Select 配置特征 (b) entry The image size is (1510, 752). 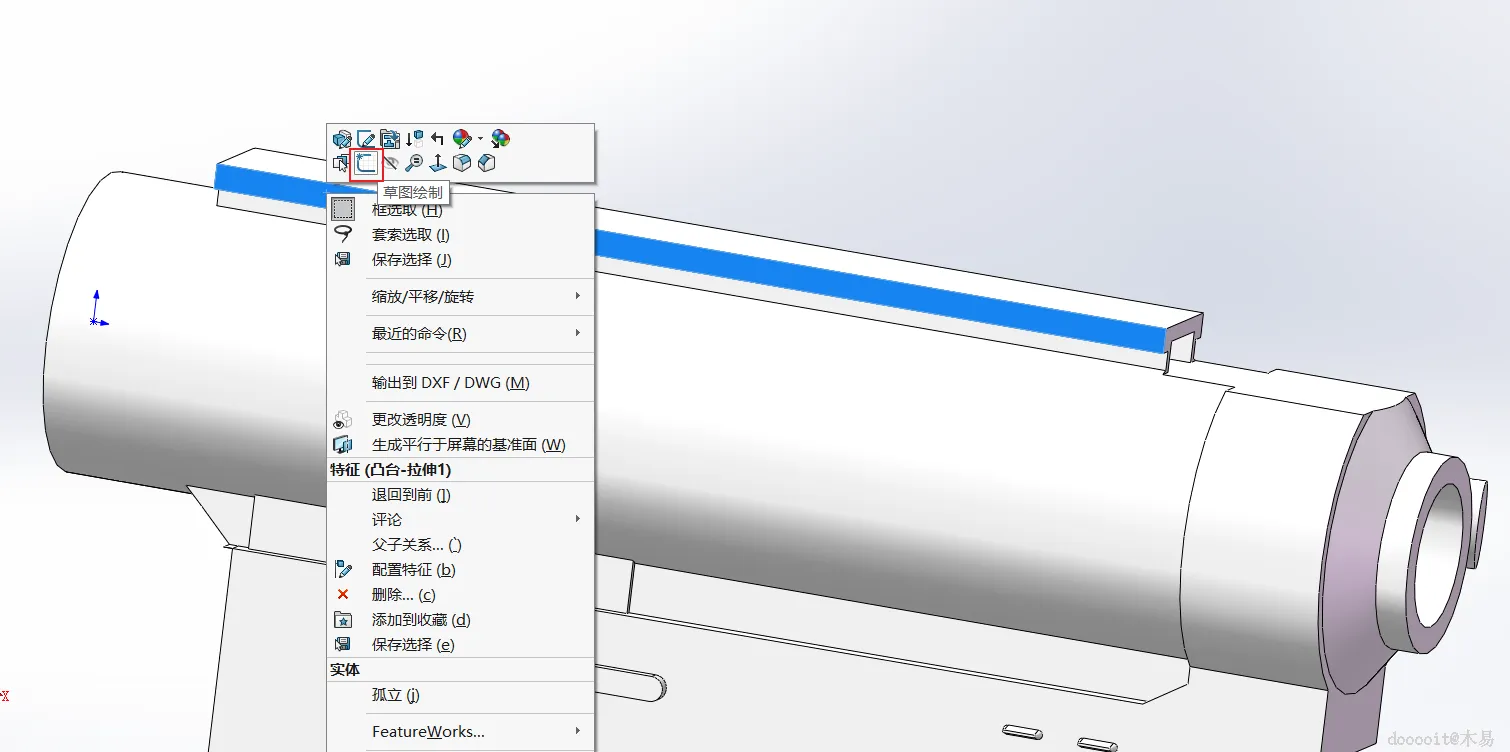pos(461,570)
